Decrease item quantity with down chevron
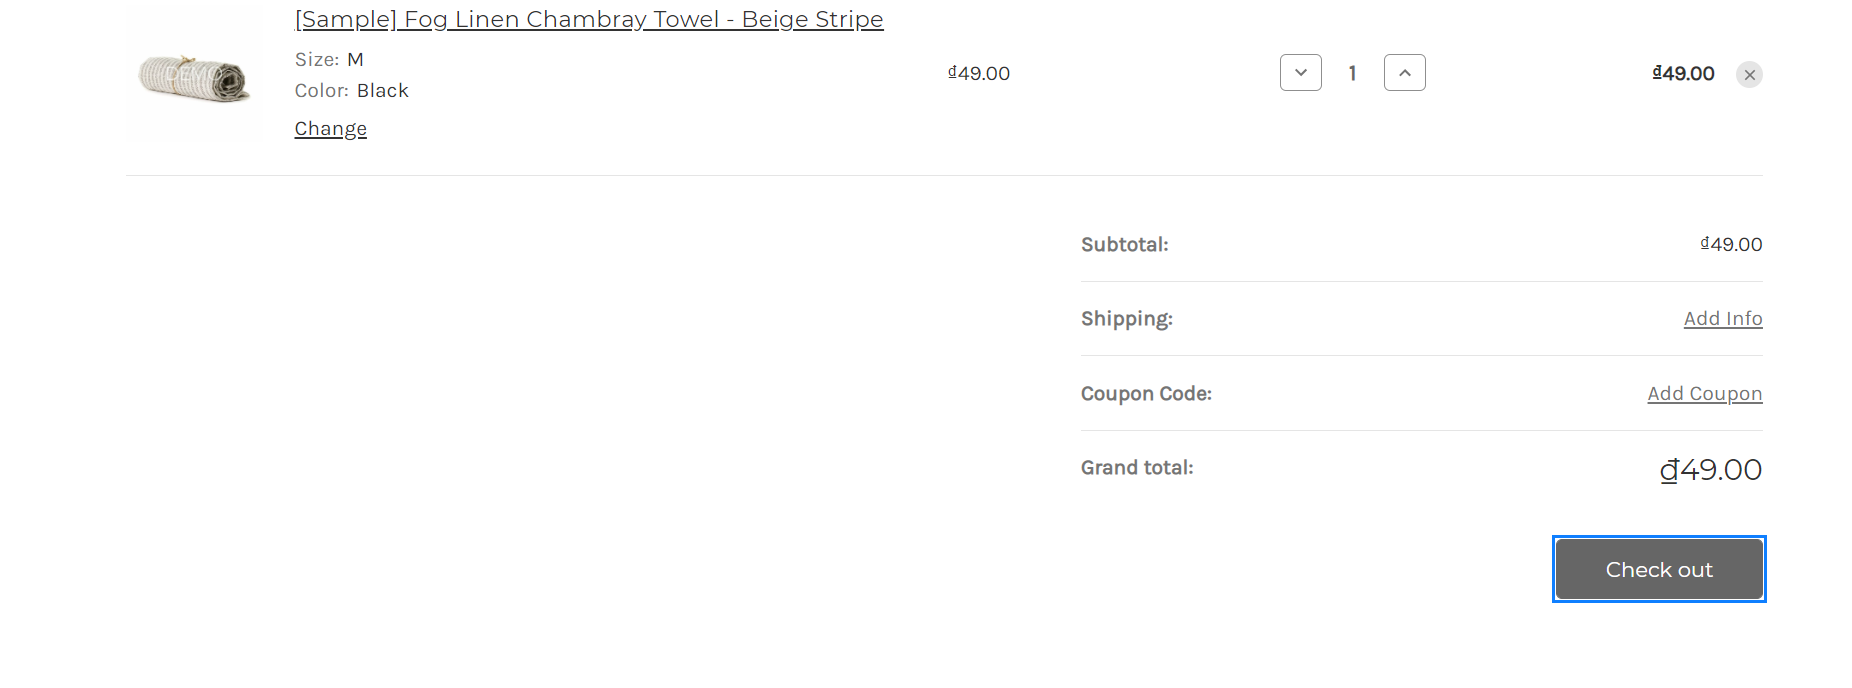Viewport: 1852px width, 688px height. pos(1300,73)
